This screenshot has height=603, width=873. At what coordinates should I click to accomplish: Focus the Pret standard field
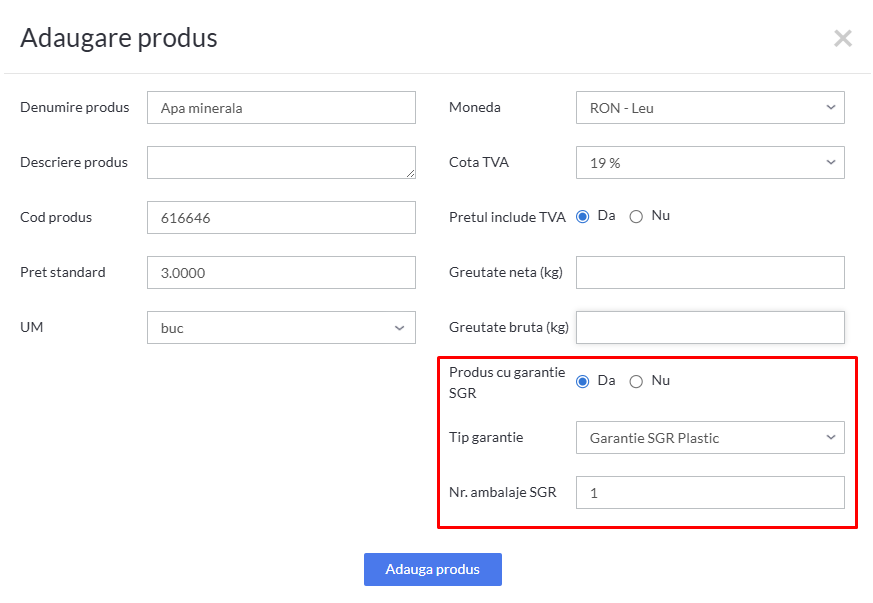[x=281, y=272]
